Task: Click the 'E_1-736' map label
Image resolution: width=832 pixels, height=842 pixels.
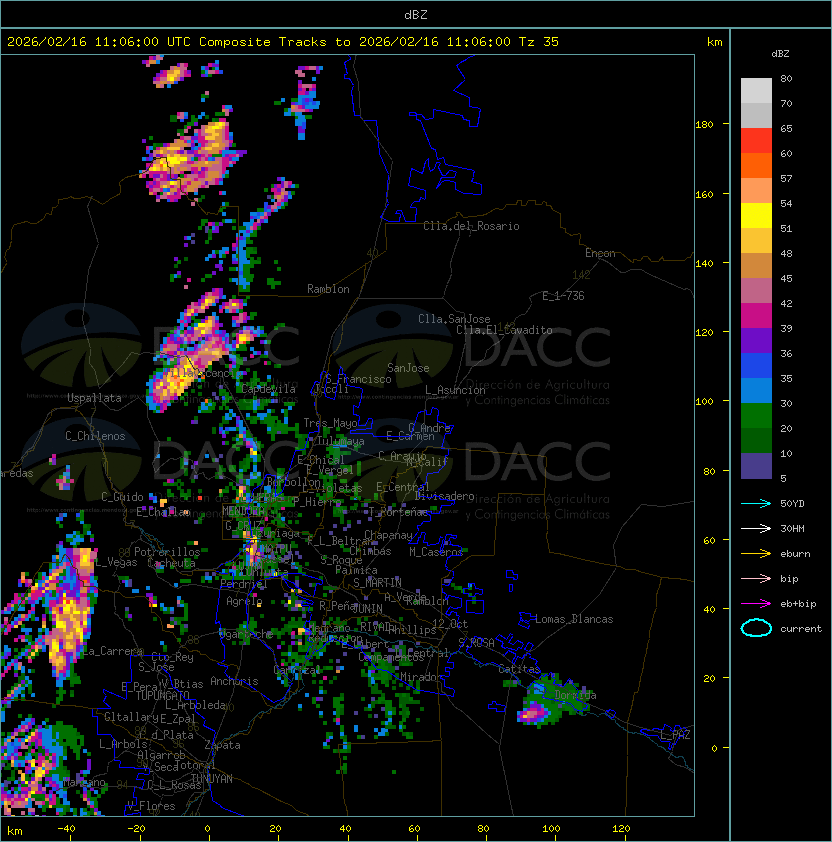Action: (x=563, y=296)
